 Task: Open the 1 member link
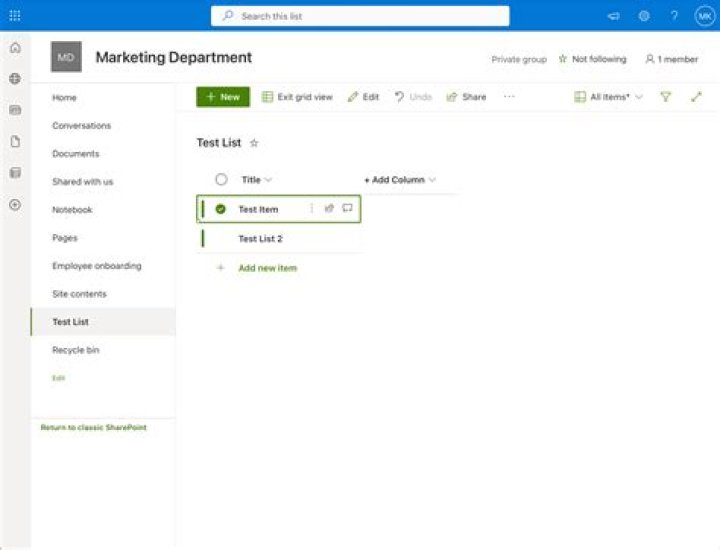coord(671,59)
